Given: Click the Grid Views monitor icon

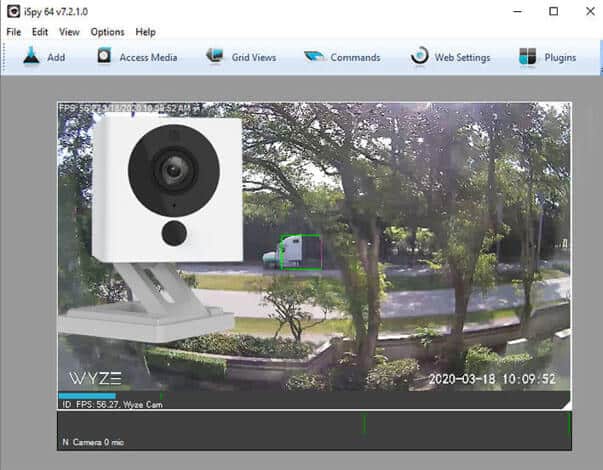Looking at the screenshot, I should (215, 57).
